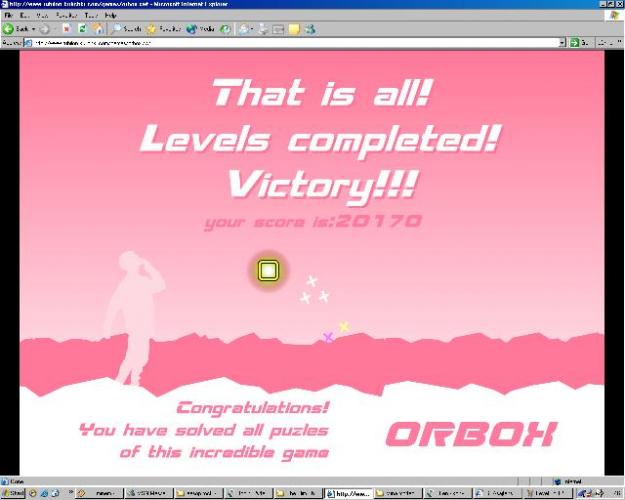Open Favorites with the star button
This screenshot has height=500, width=625.
(163, 29)
